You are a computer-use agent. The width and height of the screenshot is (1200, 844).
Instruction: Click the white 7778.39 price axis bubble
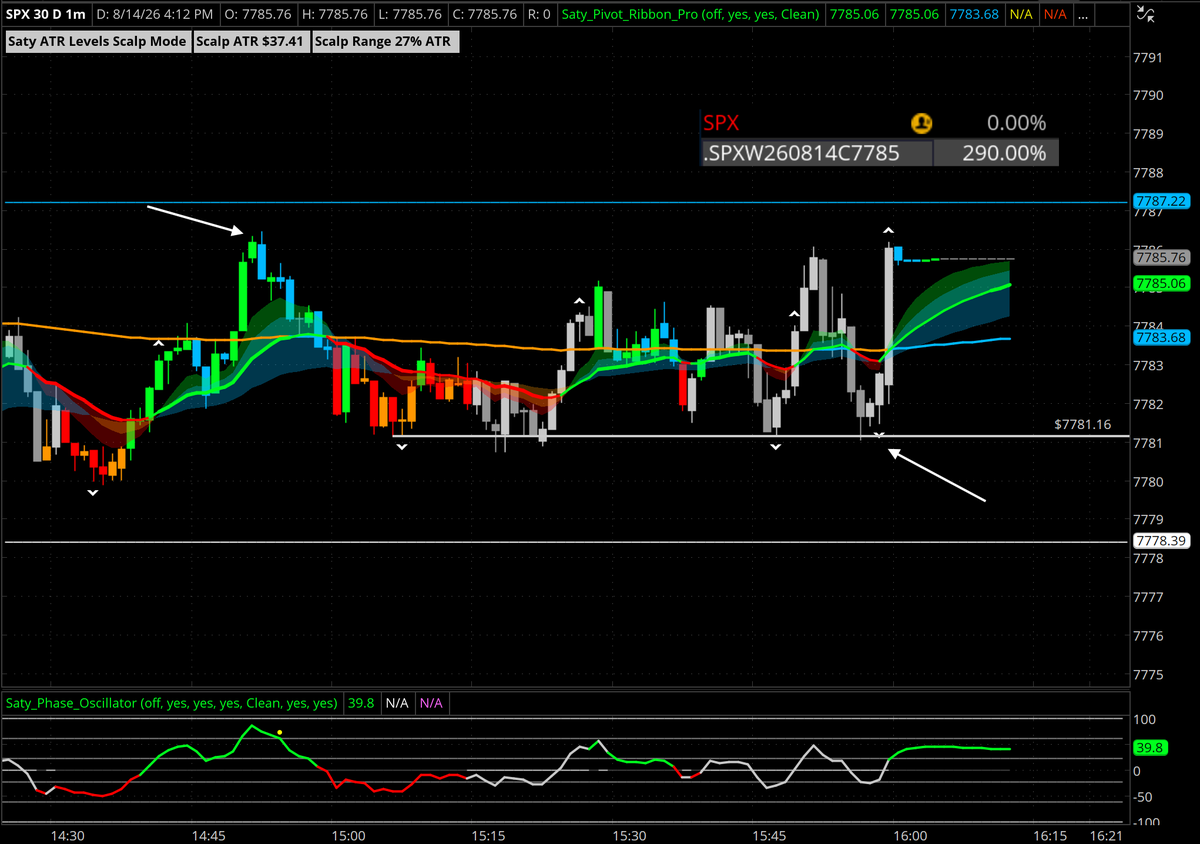click(1160, 541)
